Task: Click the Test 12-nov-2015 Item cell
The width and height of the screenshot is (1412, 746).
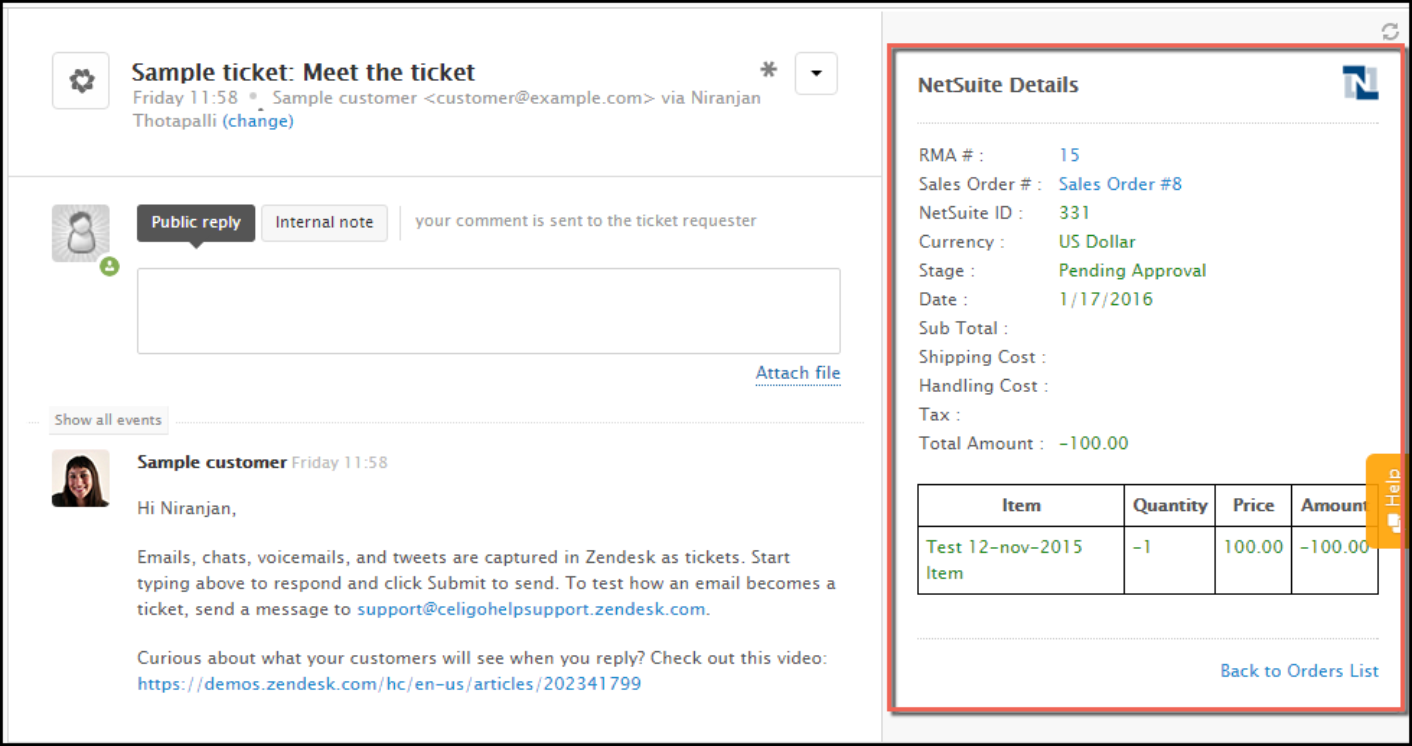Action: 1021,560
